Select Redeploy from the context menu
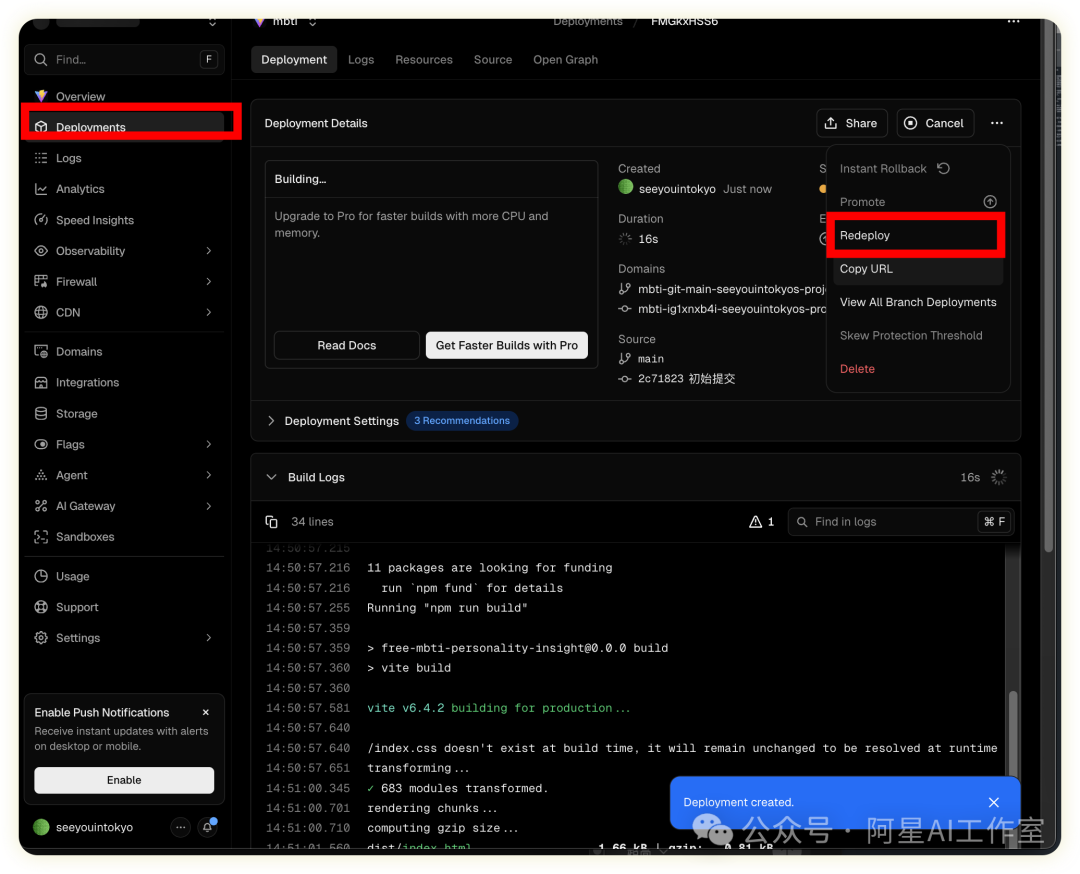The height and width of the screenshot is (874, 1080). tap(865, 235)
